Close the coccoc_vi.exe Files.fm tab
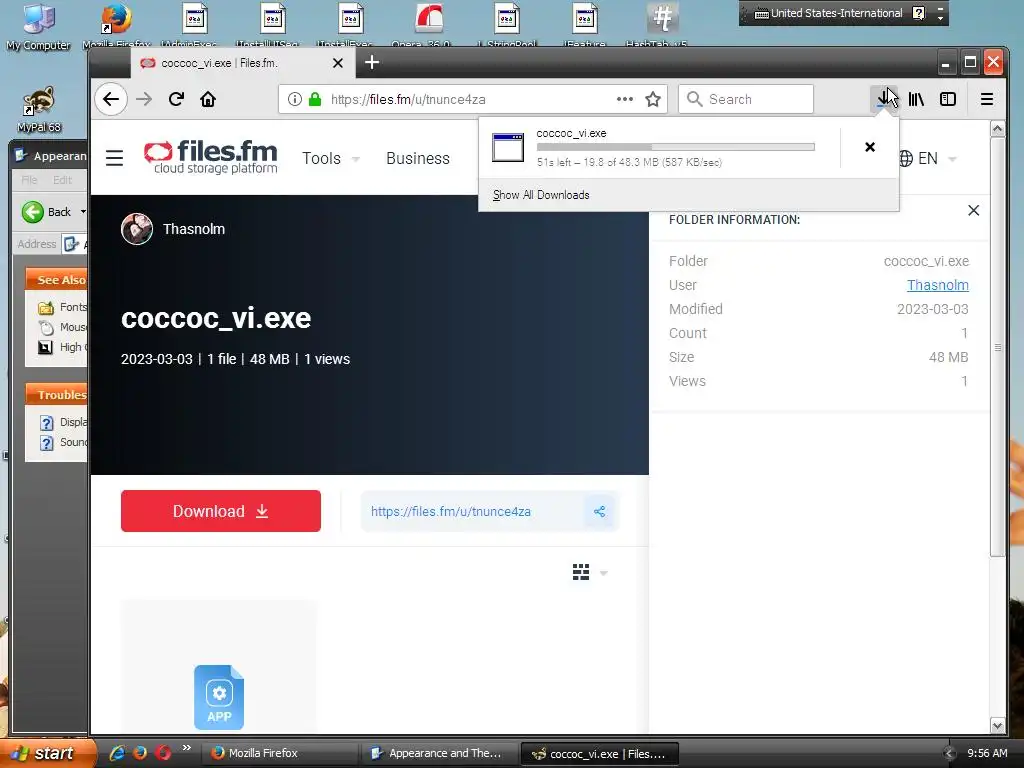 (338, 63)
